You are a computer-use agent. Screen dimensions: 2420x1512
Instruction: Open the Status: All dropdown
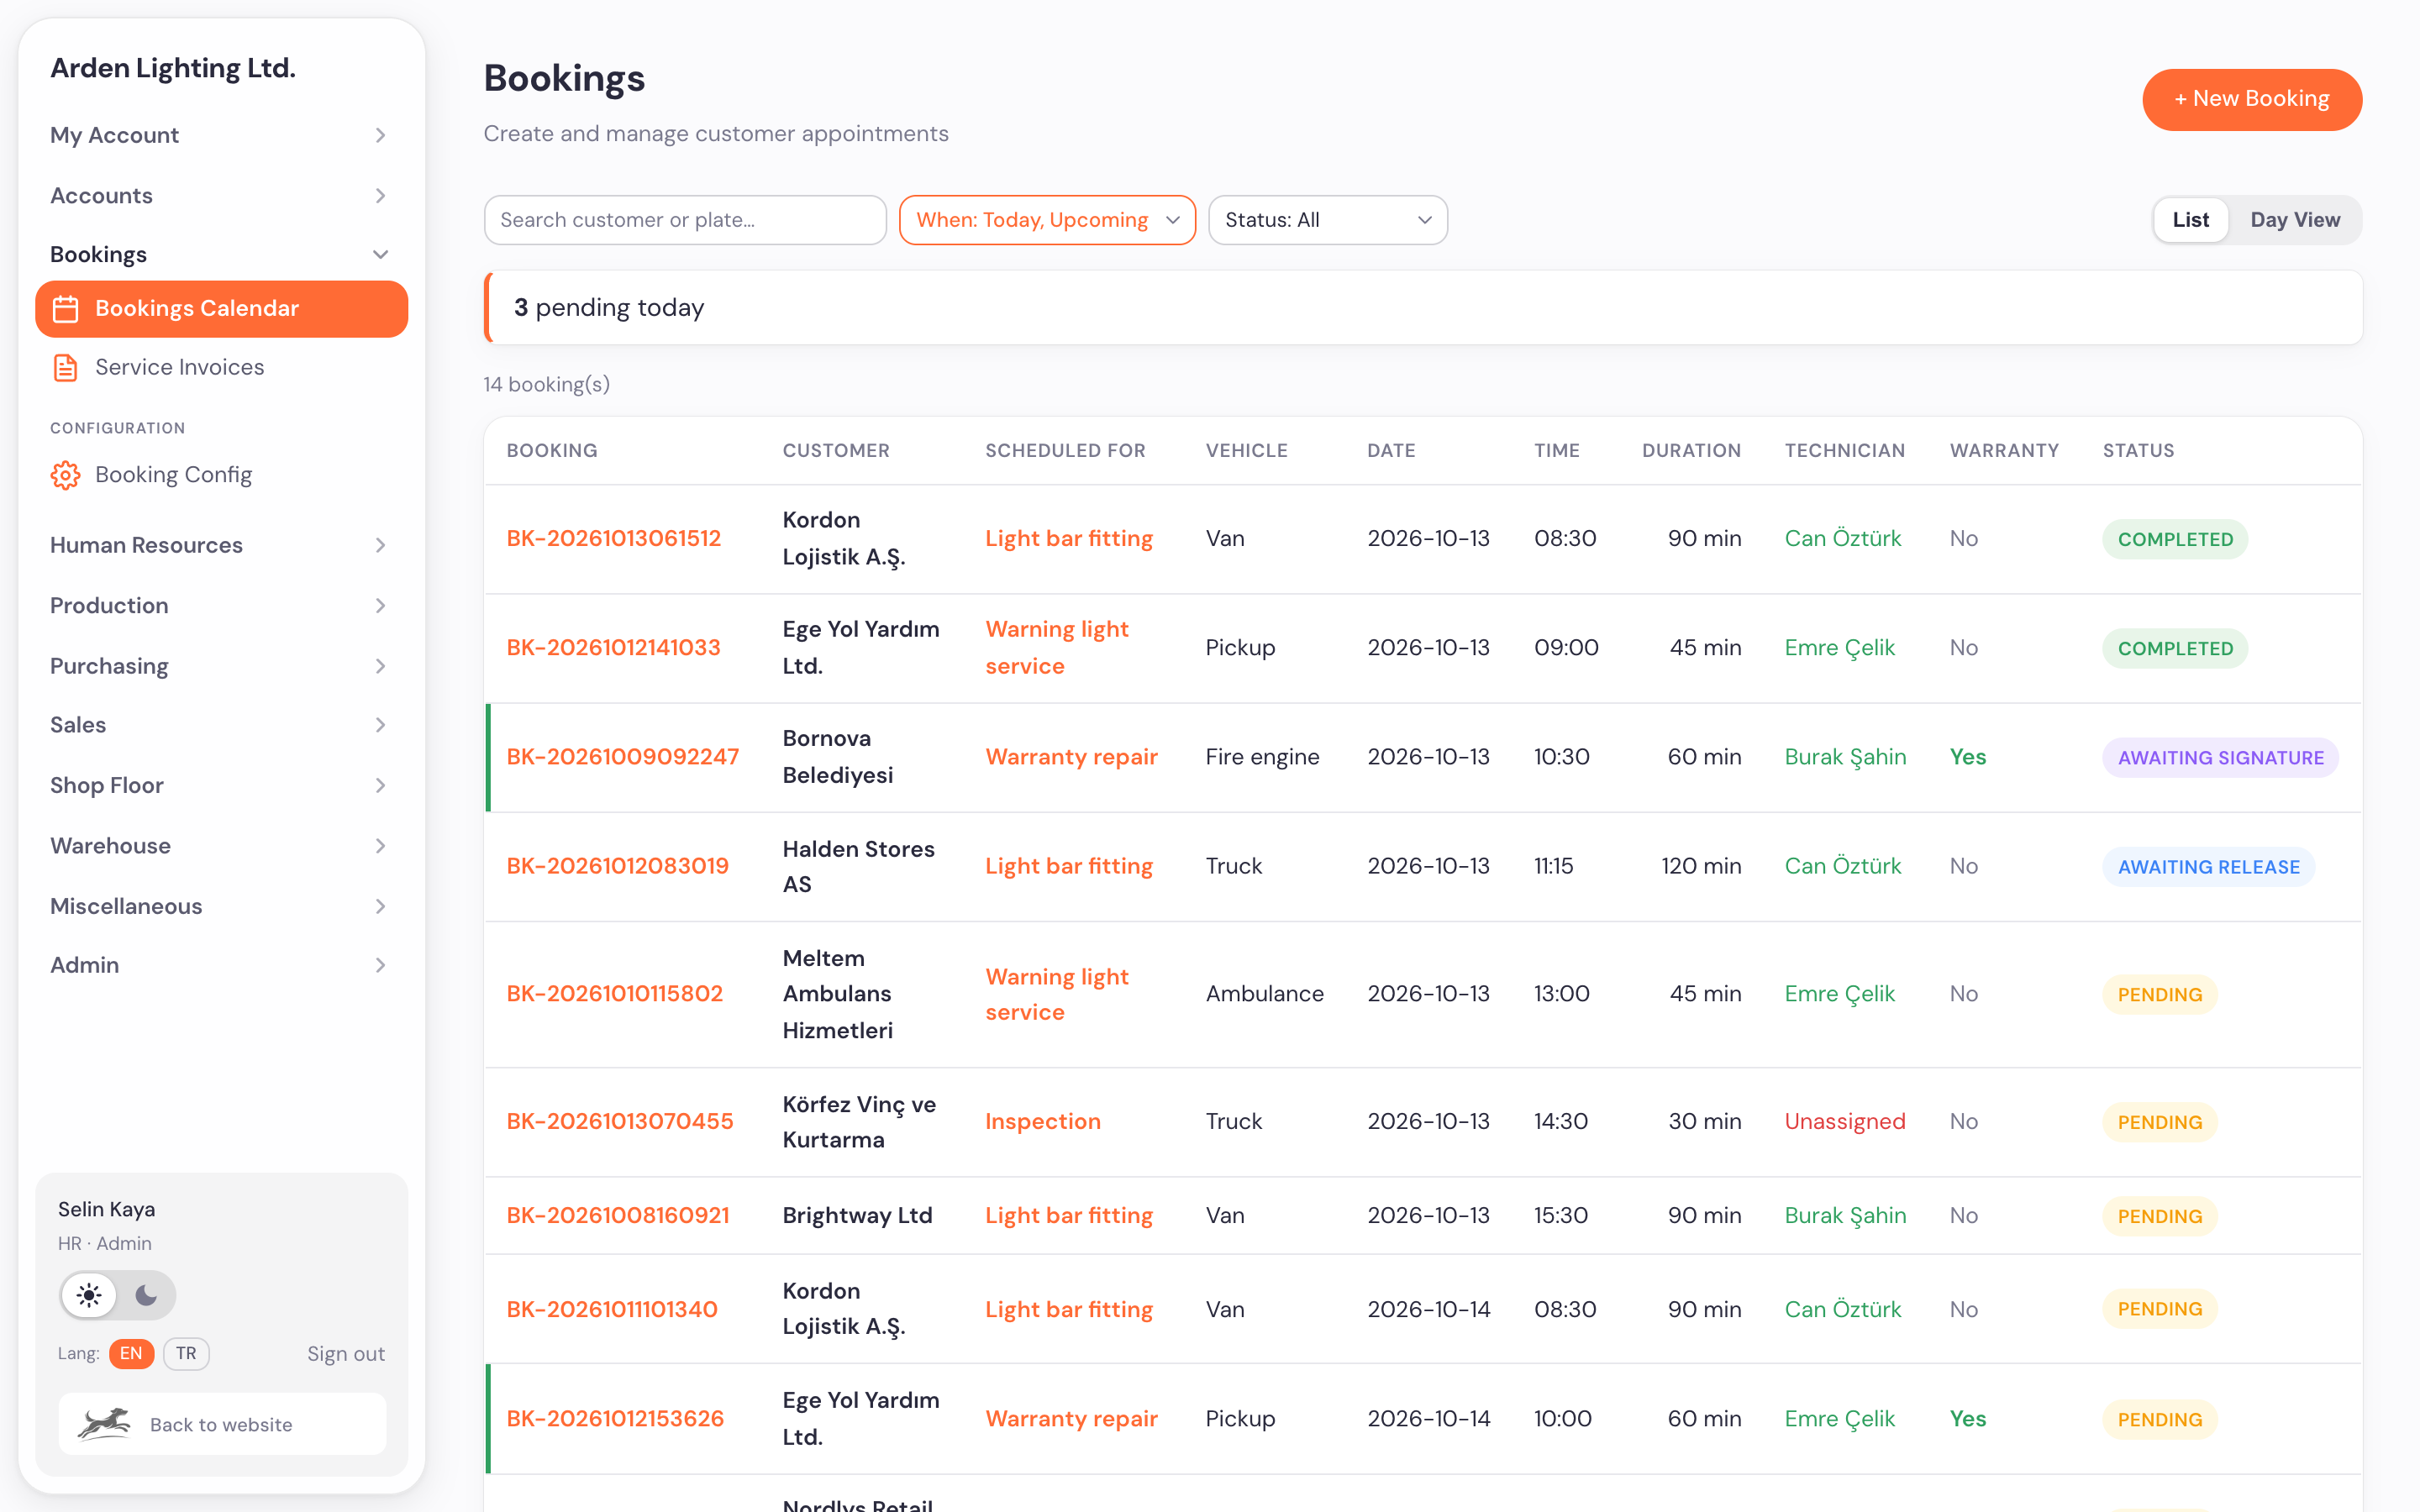pos(1327,220)
